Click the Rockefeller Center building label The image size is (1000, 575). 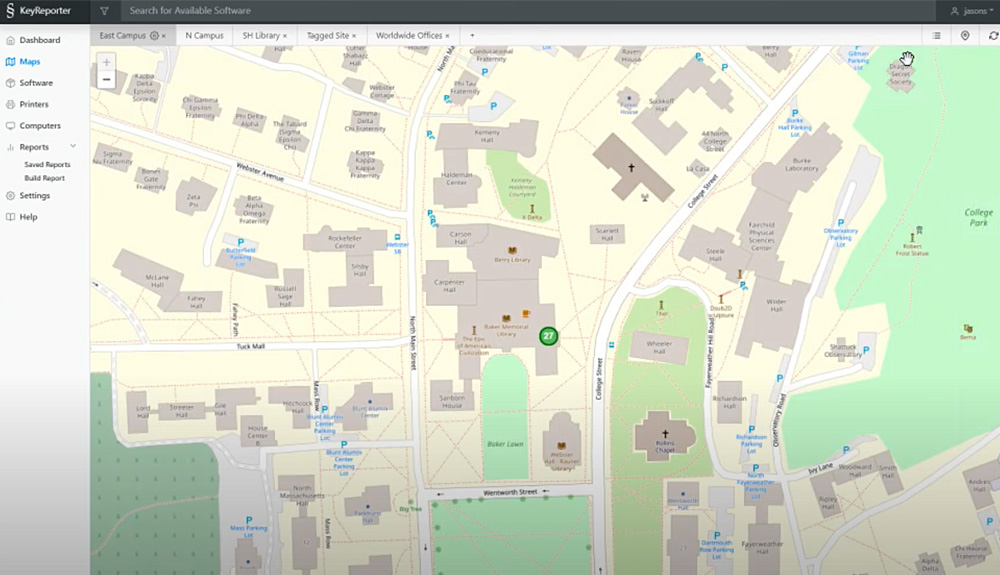(344, 242)
